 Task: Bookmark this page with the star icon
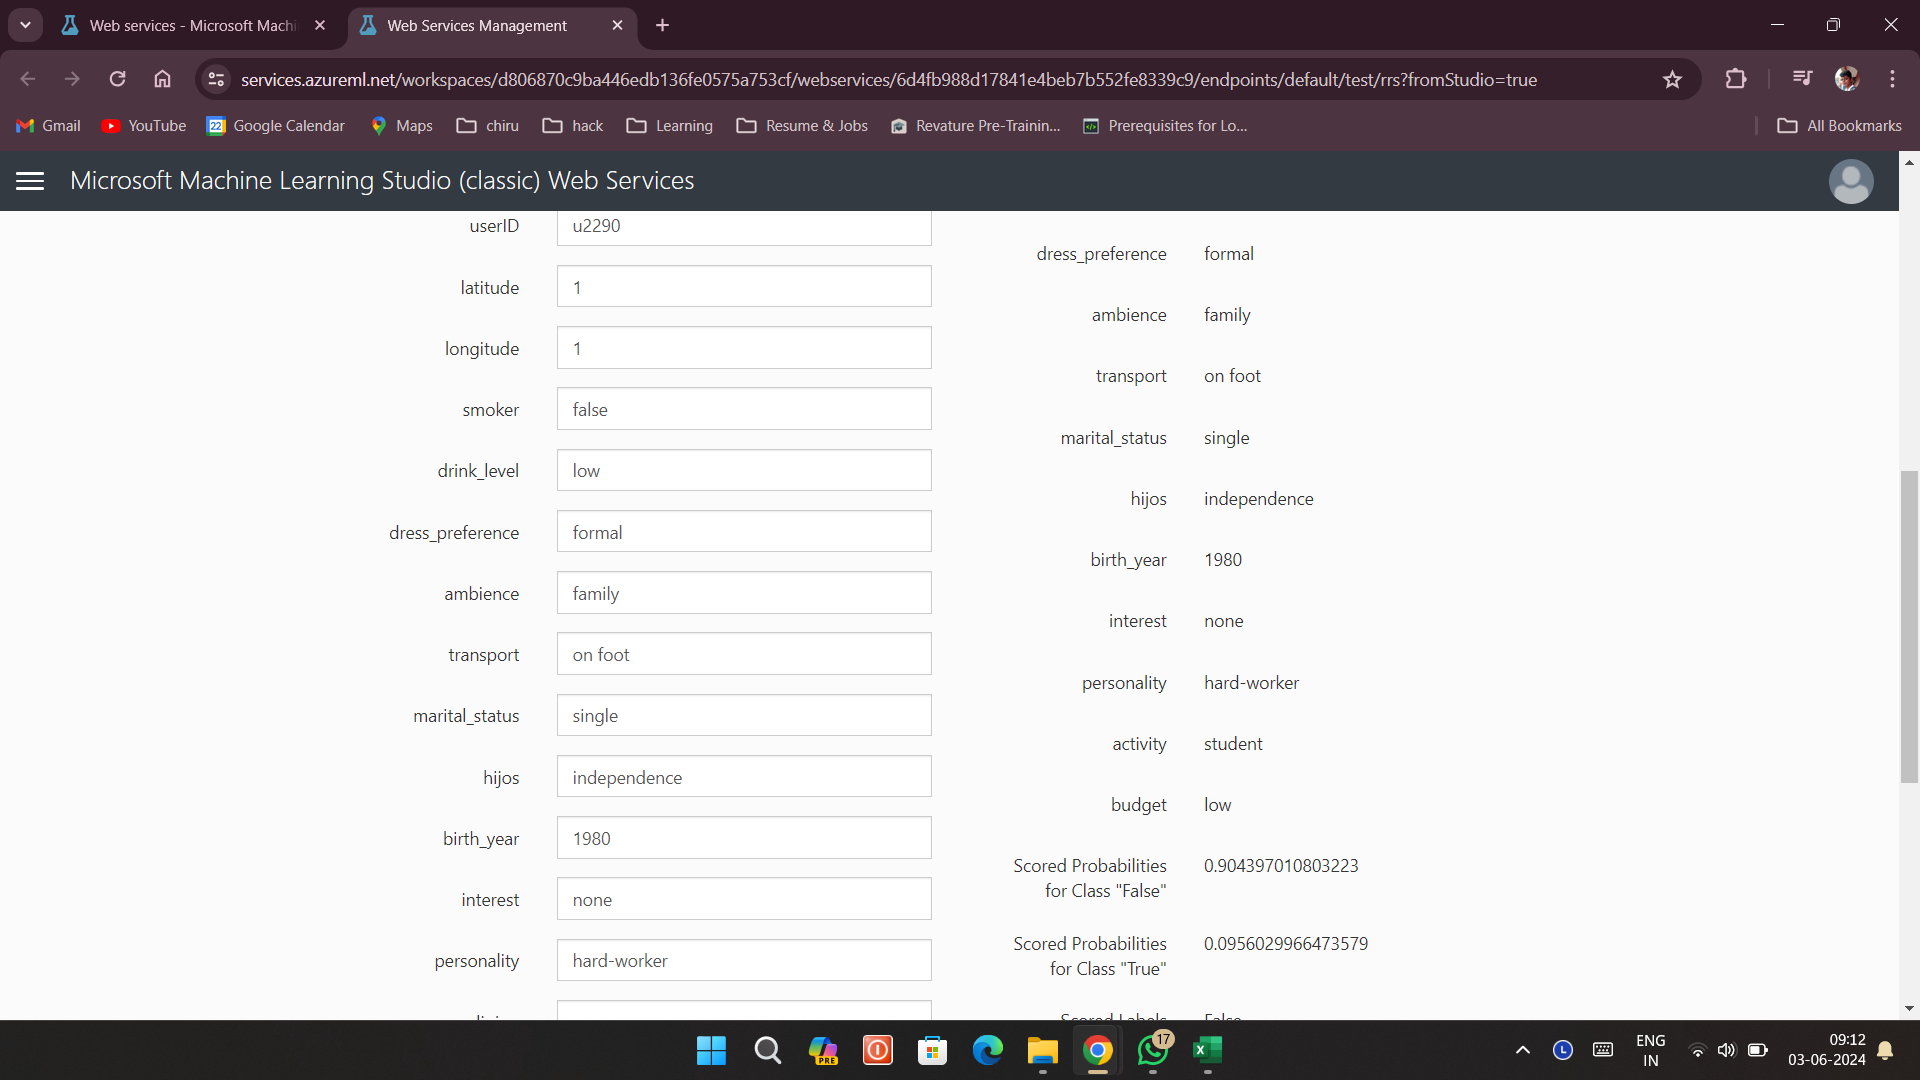click(1672, 79)
